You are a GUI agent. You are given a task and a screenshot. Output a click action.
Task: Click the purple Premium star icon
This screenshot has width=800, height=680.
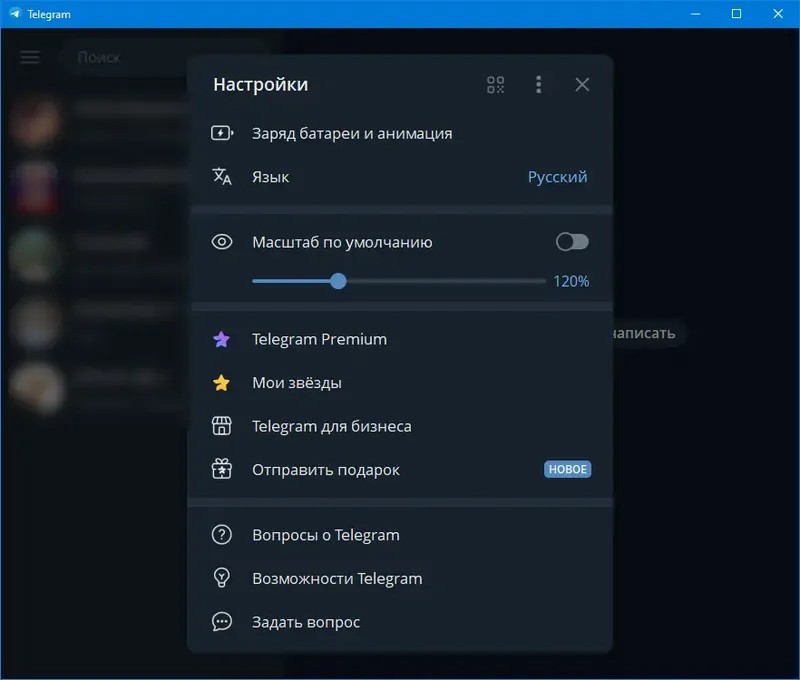[x=221, y=339]
